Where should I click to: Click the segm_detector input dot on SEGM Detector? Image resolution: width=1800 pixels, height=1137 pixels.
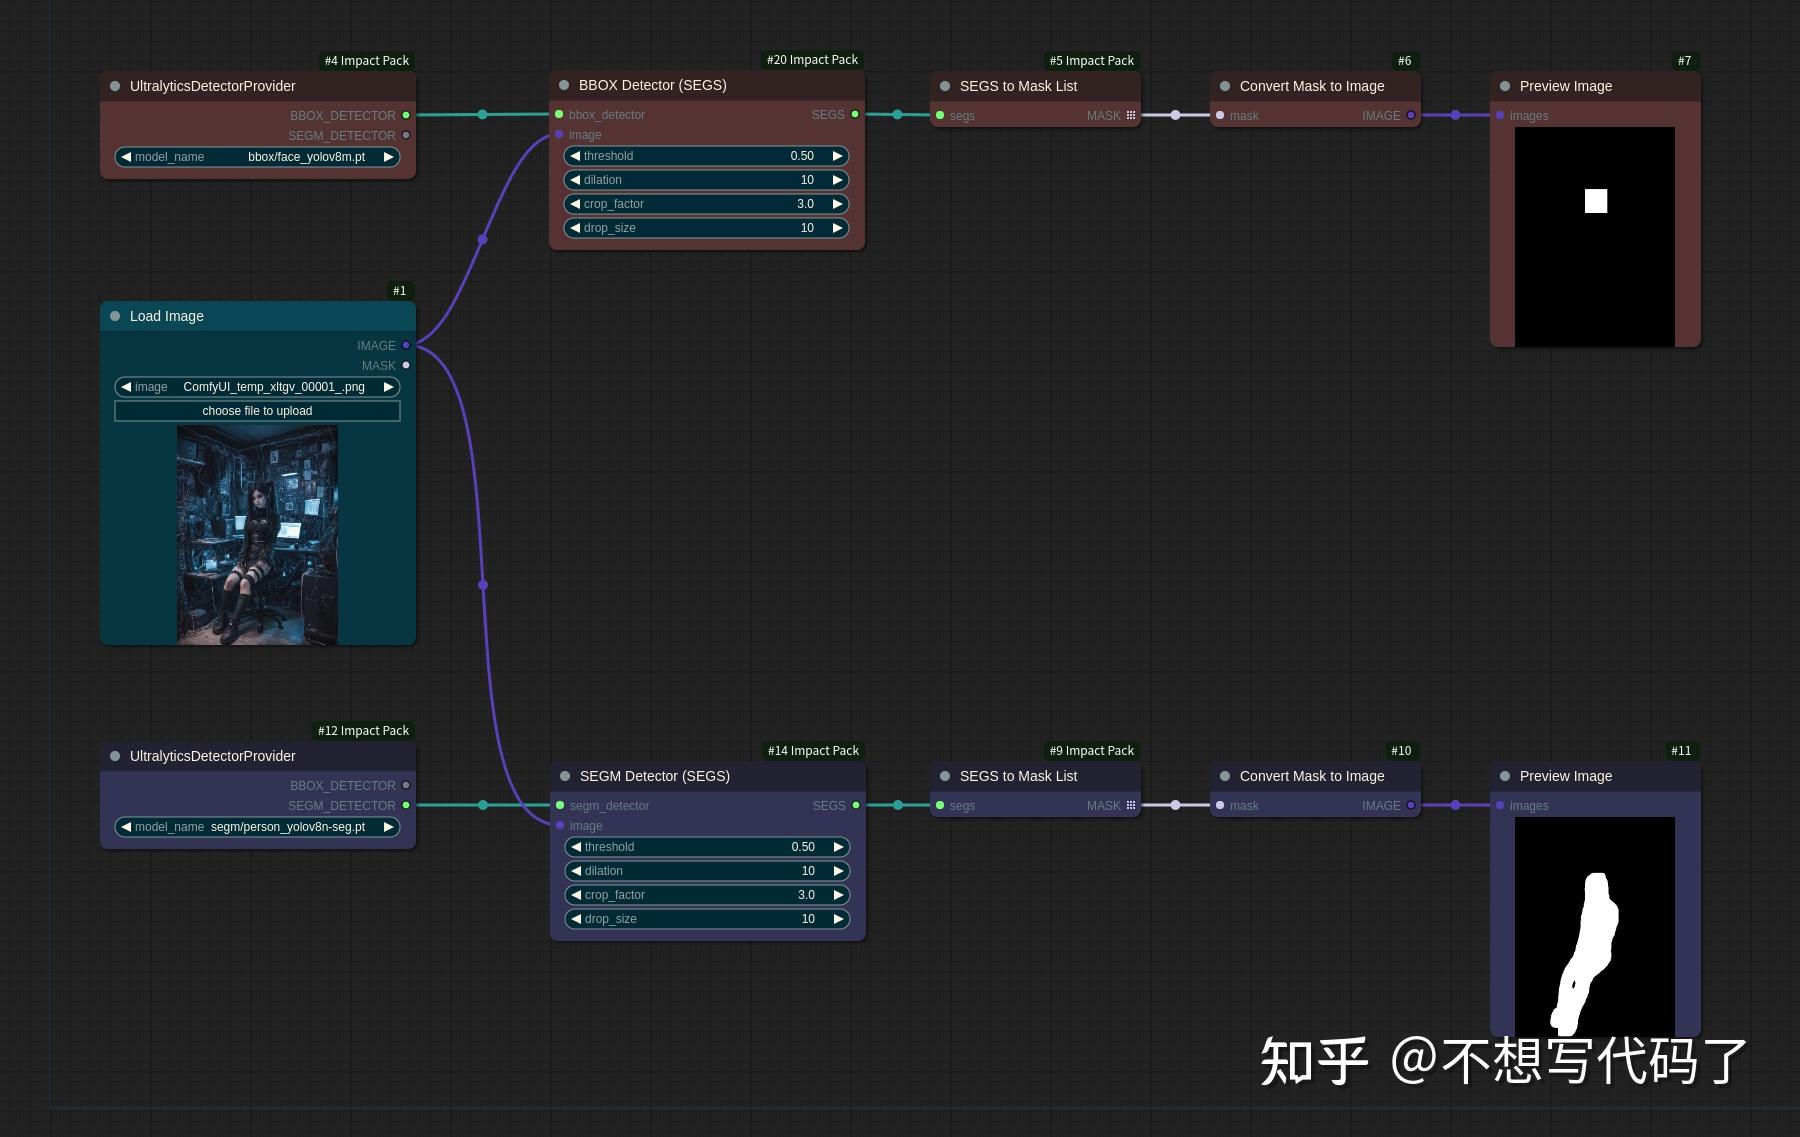(x=558, y=805)
